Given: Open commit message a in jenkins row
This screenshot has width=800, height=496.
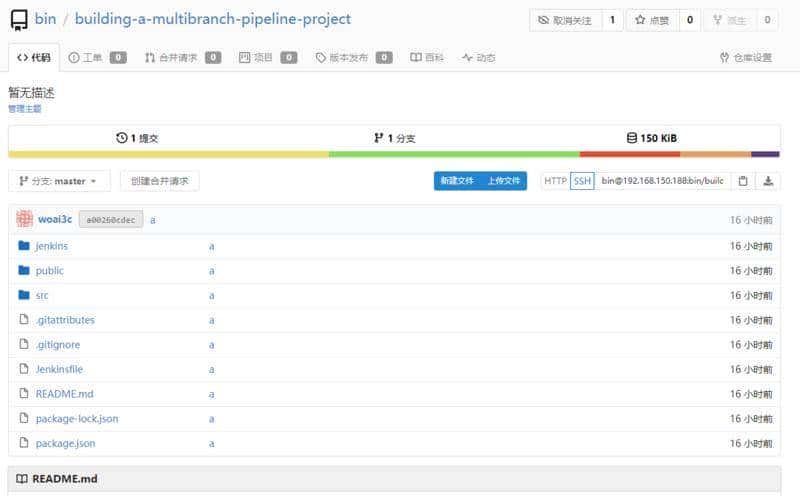Looking at the screenshot, I should click(x=211, y=246).
